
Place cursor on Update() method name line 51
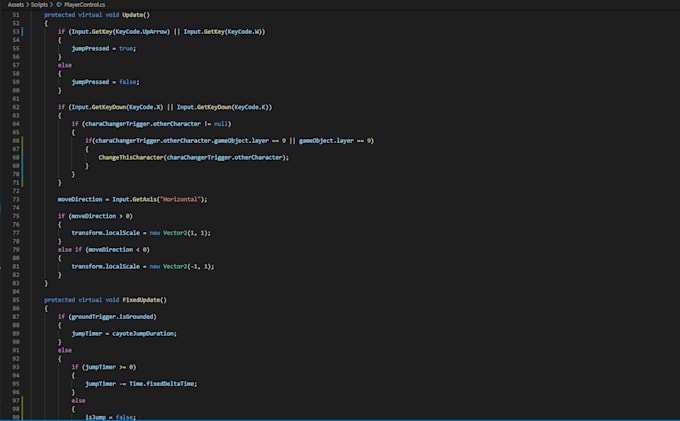pos(136,15)
